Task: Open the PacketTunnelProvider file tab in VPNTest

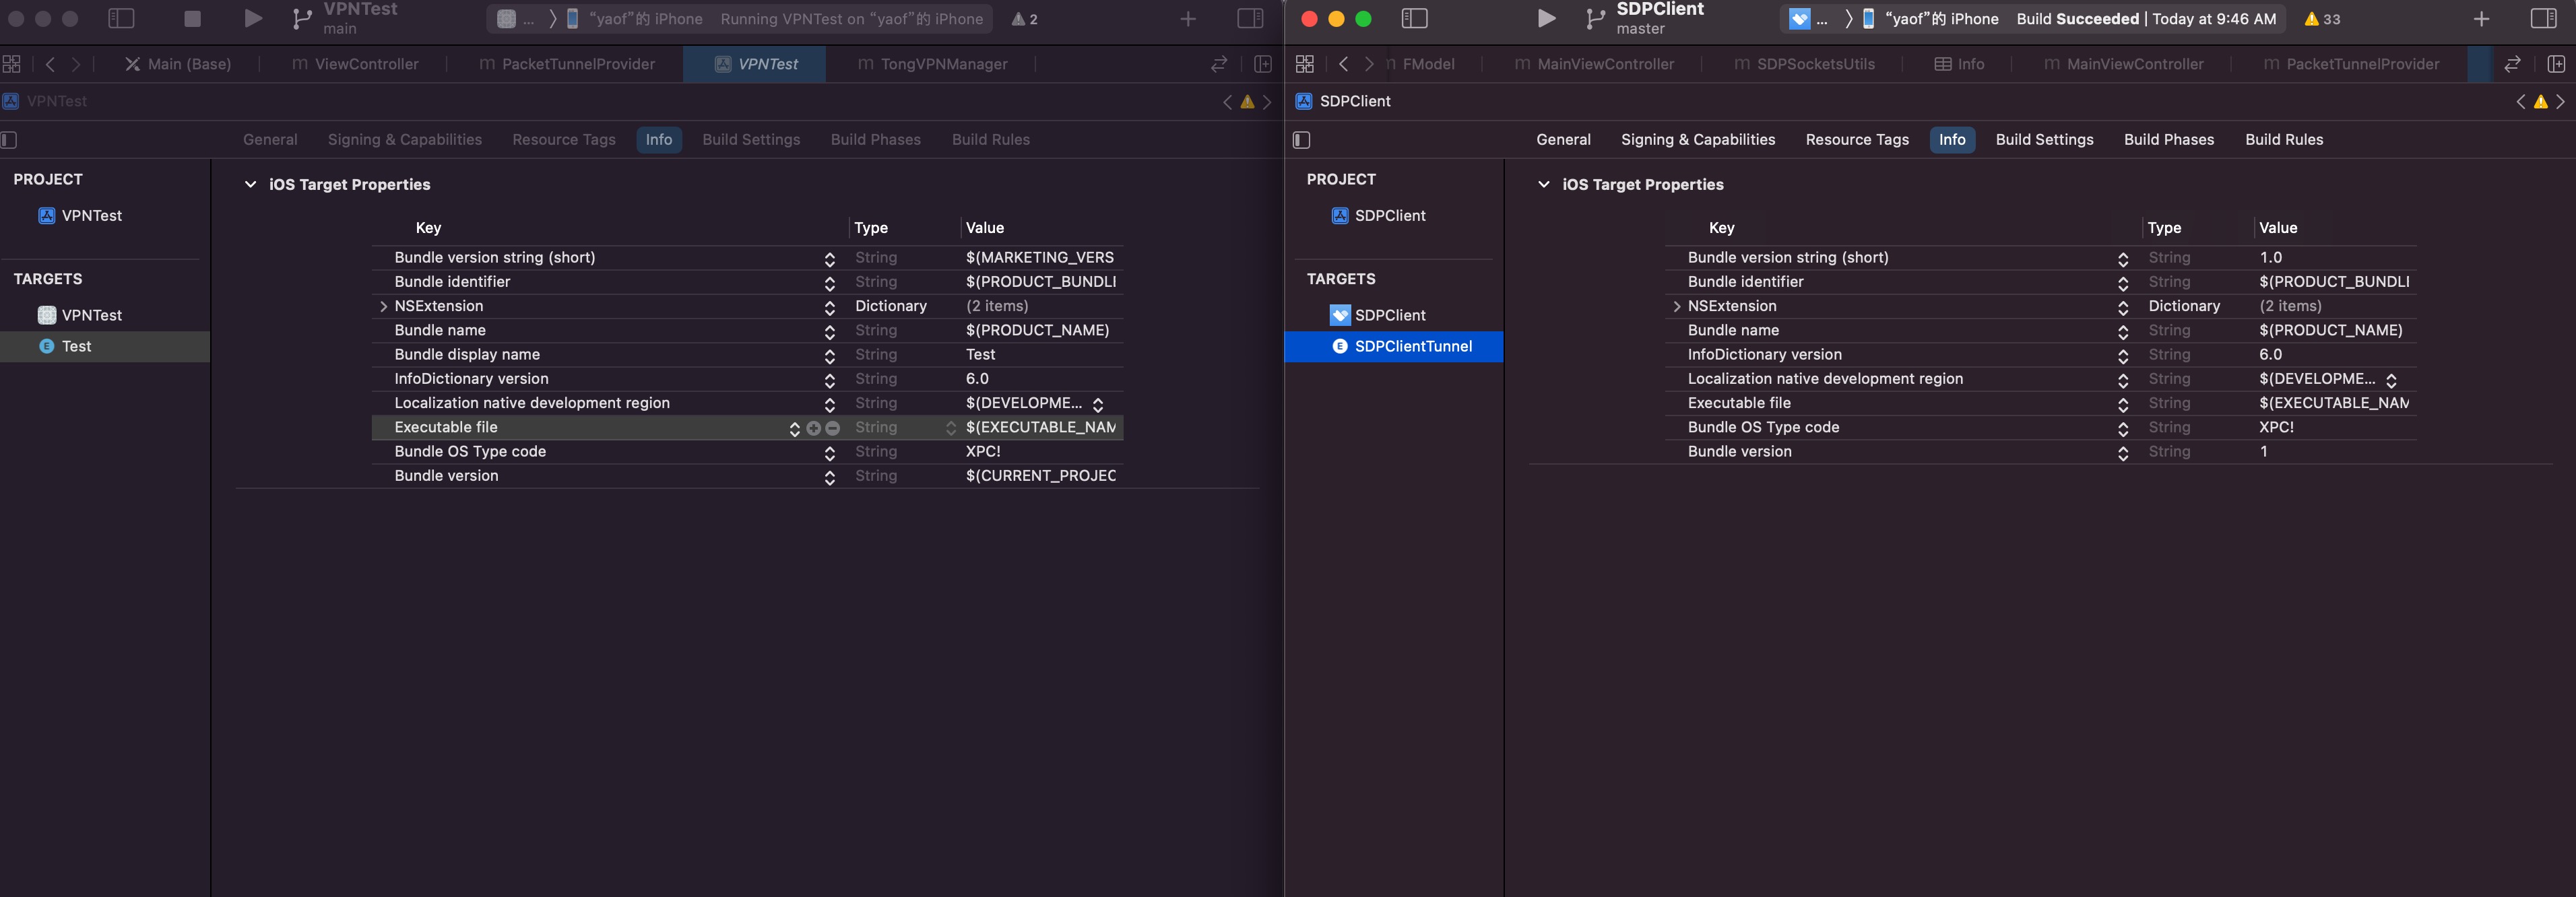Action: (x=577, y=64)
